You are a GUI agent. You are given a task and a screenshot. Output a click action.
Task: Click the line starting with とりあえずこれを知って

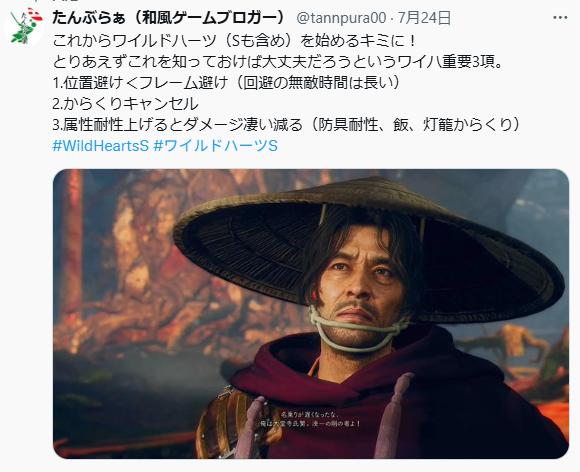click(278, 62)
